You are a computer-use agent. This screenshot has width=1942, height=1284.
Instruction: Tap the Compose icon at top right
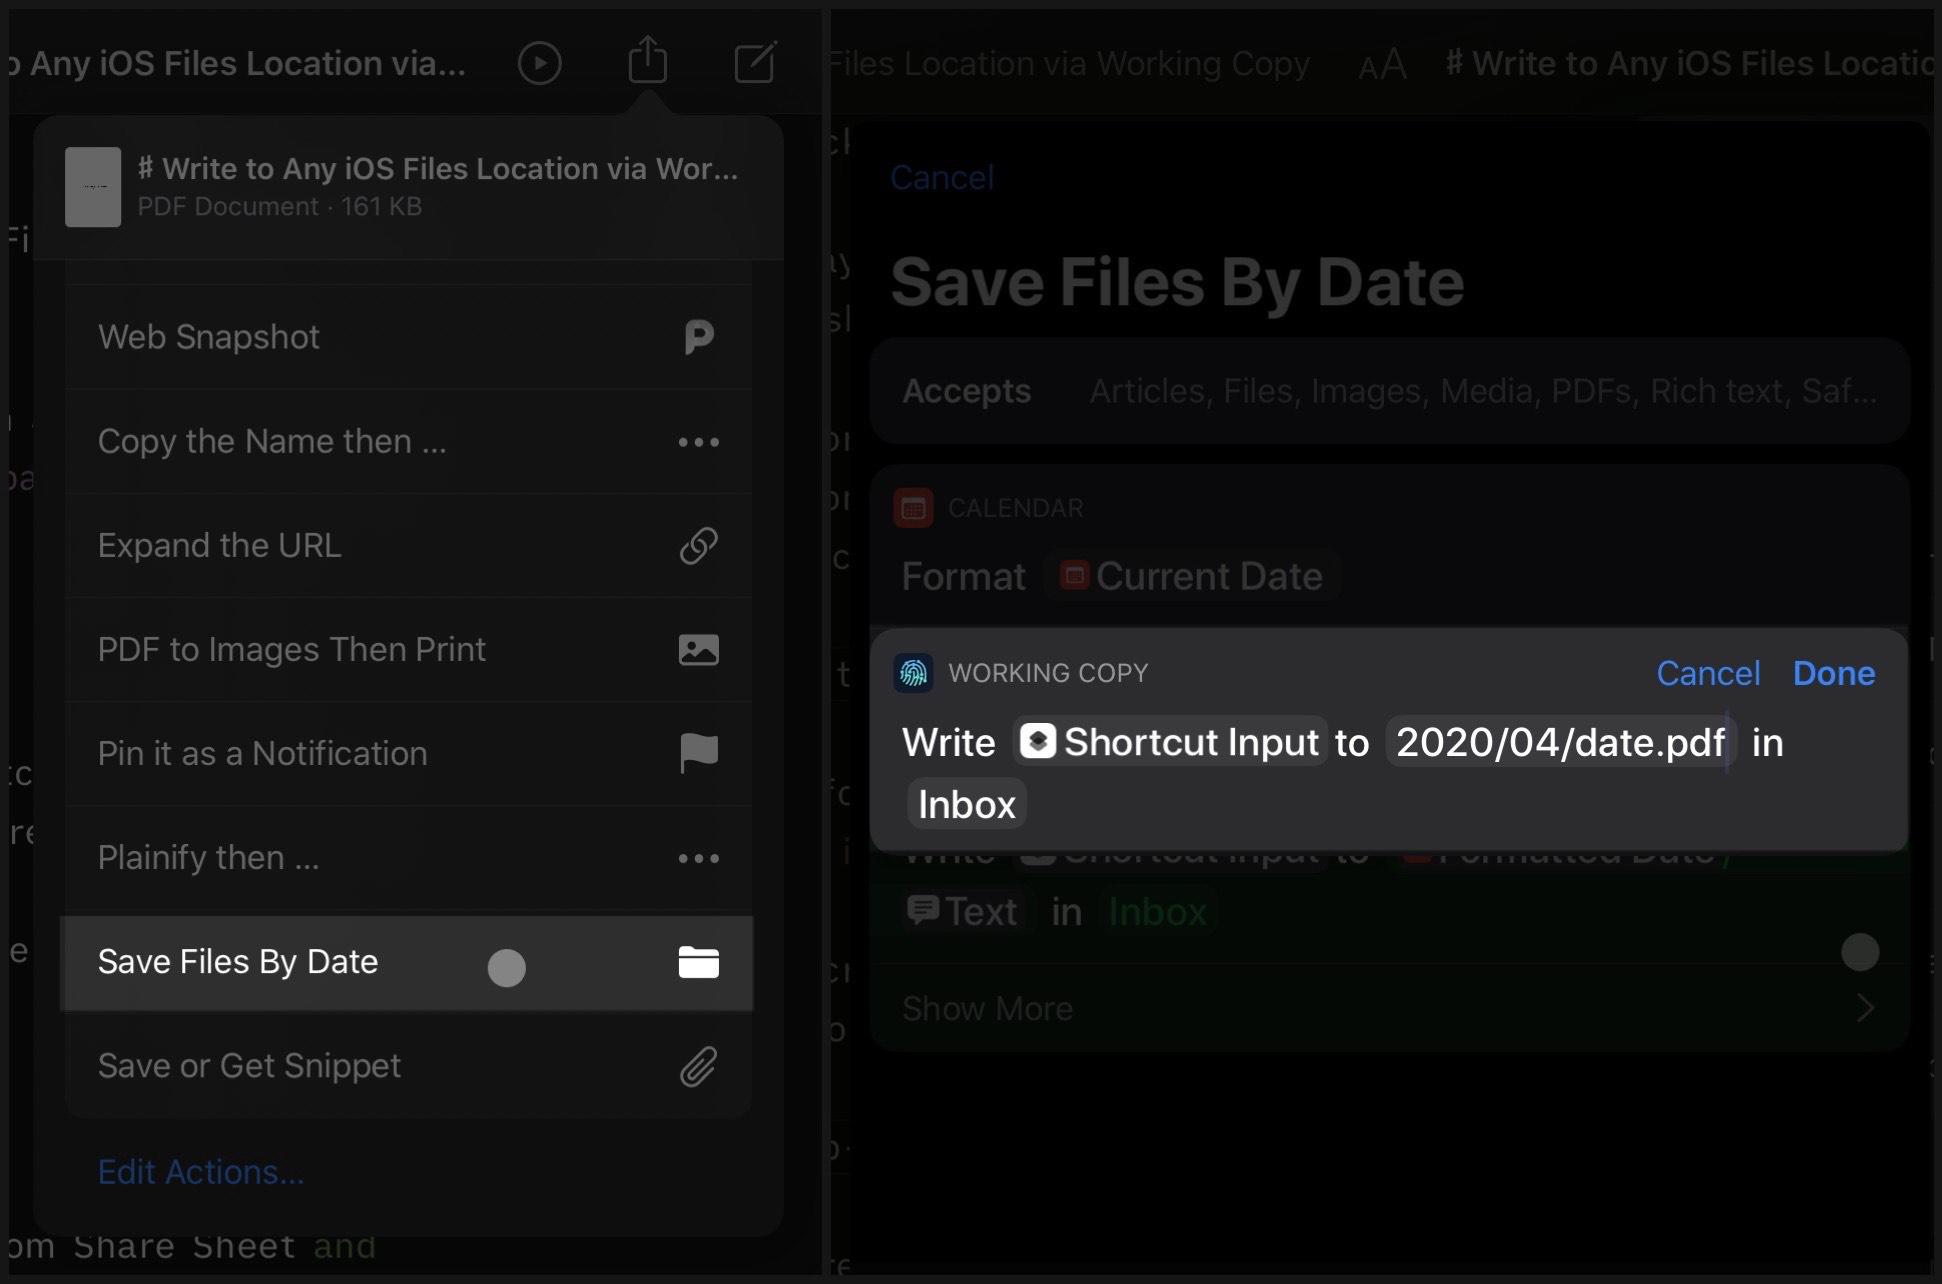tap(755, 62)
